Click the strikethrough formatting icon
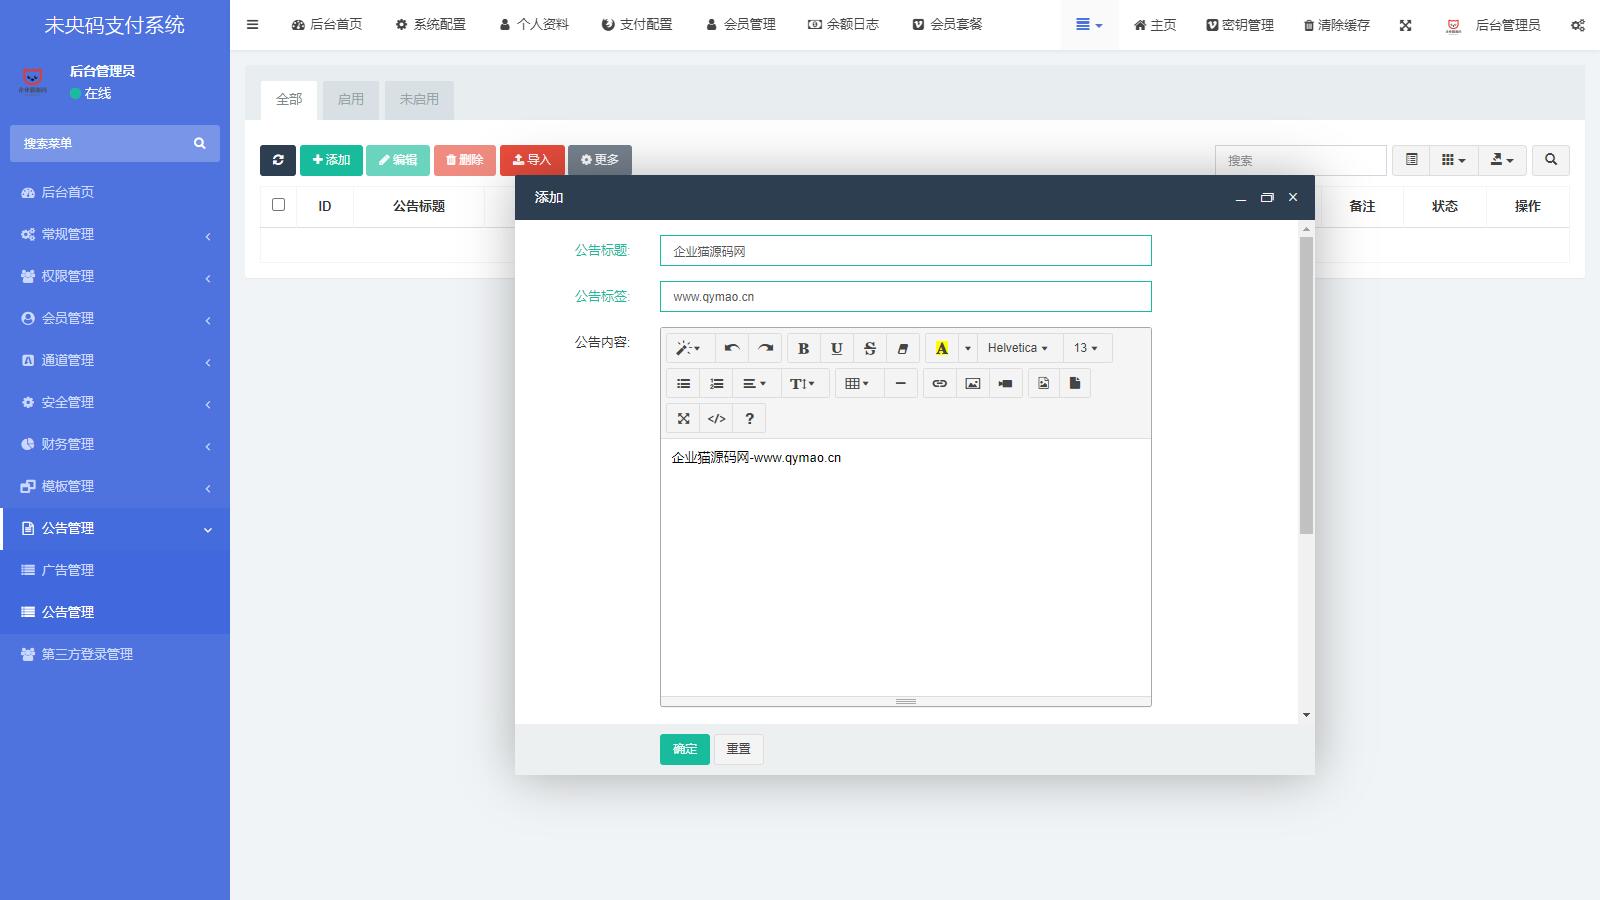This screenshot has height=900, width=1600. [870, 348]
